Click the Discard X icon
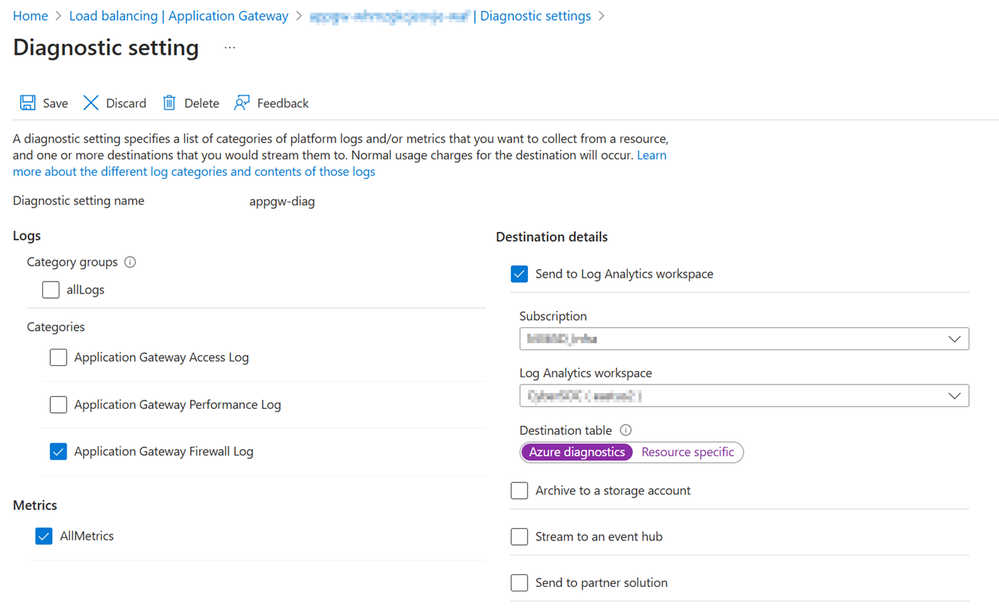 pos(91,103)
